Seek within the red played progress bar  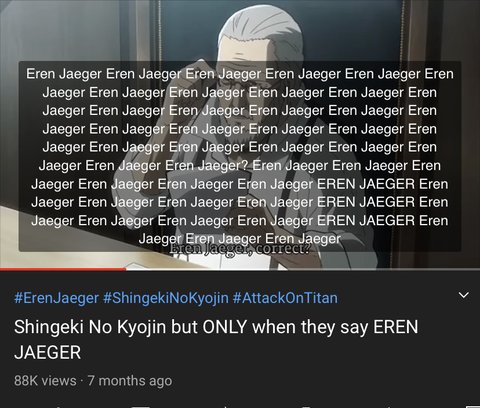pyautogui.click(x=63, y=269)
